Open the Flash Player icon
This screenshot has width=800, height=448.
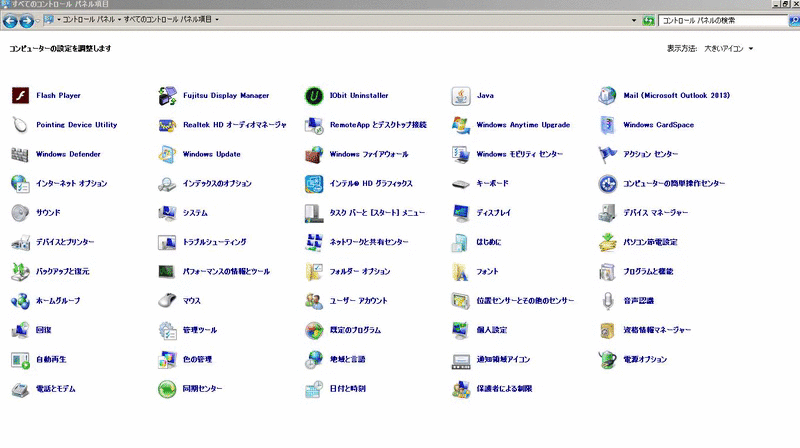click(20, 95)
